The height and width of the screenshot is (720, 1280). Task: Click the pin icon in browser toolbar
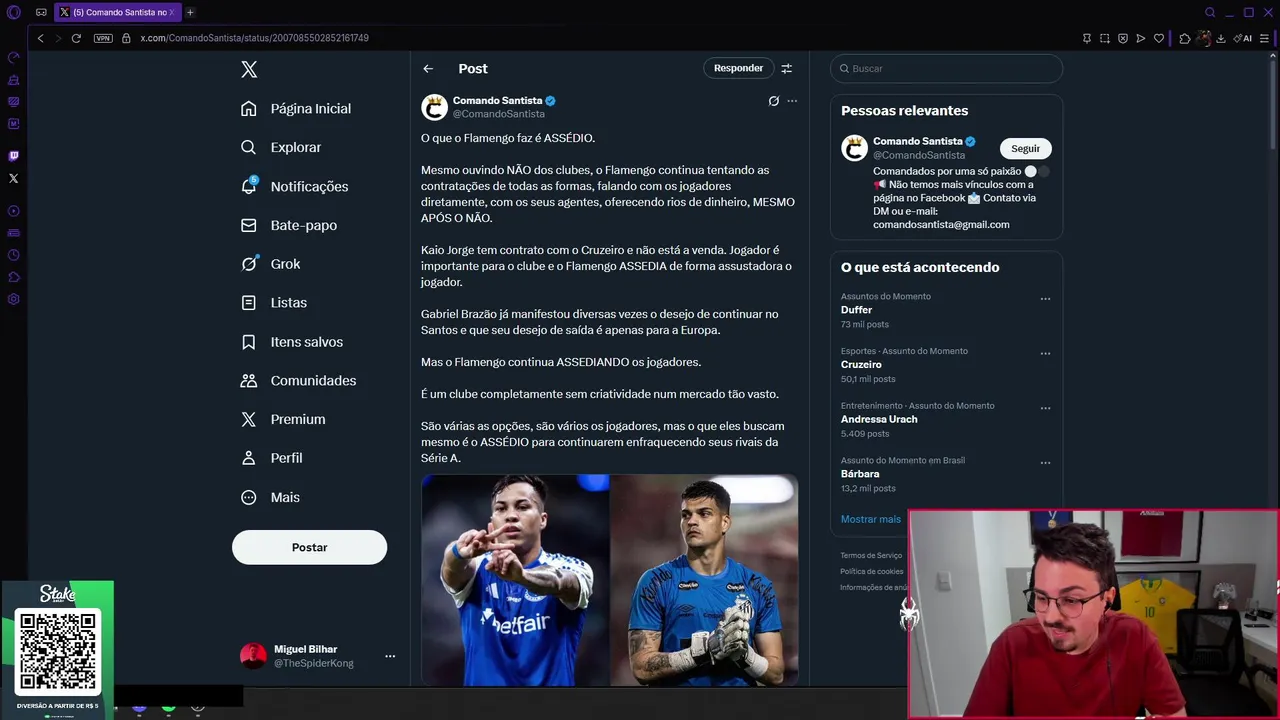tap(1087, 38)
